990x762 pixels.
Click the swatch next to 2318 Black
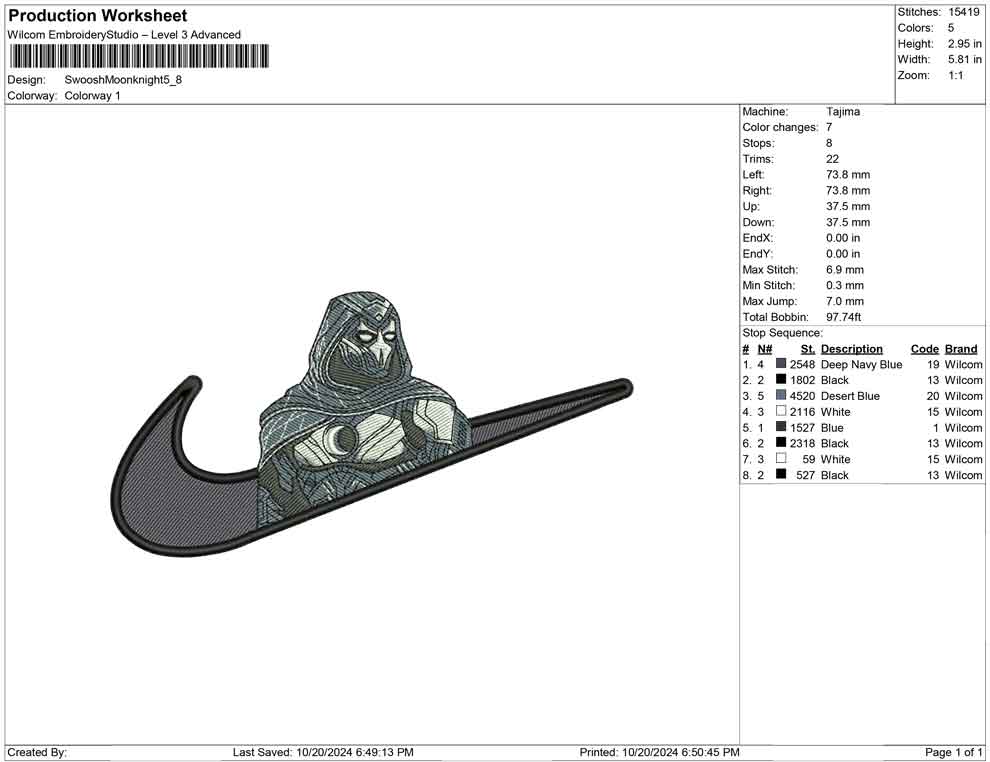coord(781,443)
